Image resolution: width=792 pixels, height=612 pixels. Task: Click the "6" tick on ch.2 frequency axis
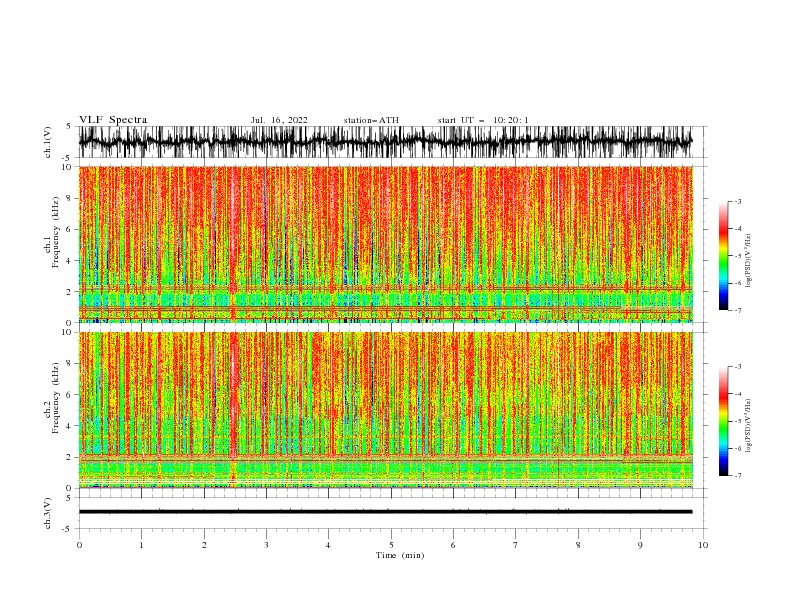pyautogui.click(x=70, y=395)
